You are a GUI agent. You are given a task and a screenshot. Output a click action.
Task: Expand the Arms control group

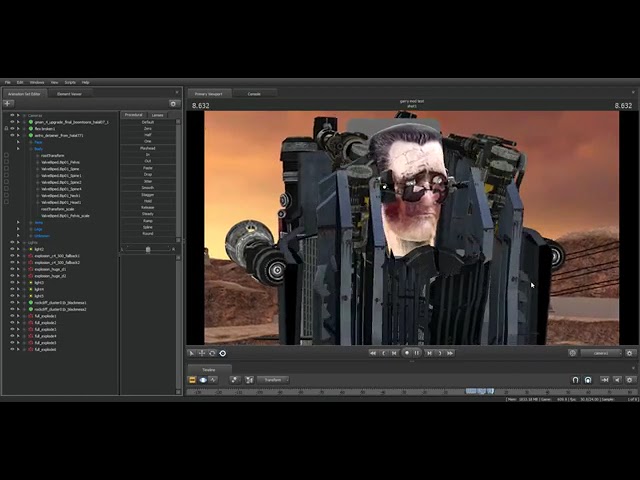click(18, 222)
